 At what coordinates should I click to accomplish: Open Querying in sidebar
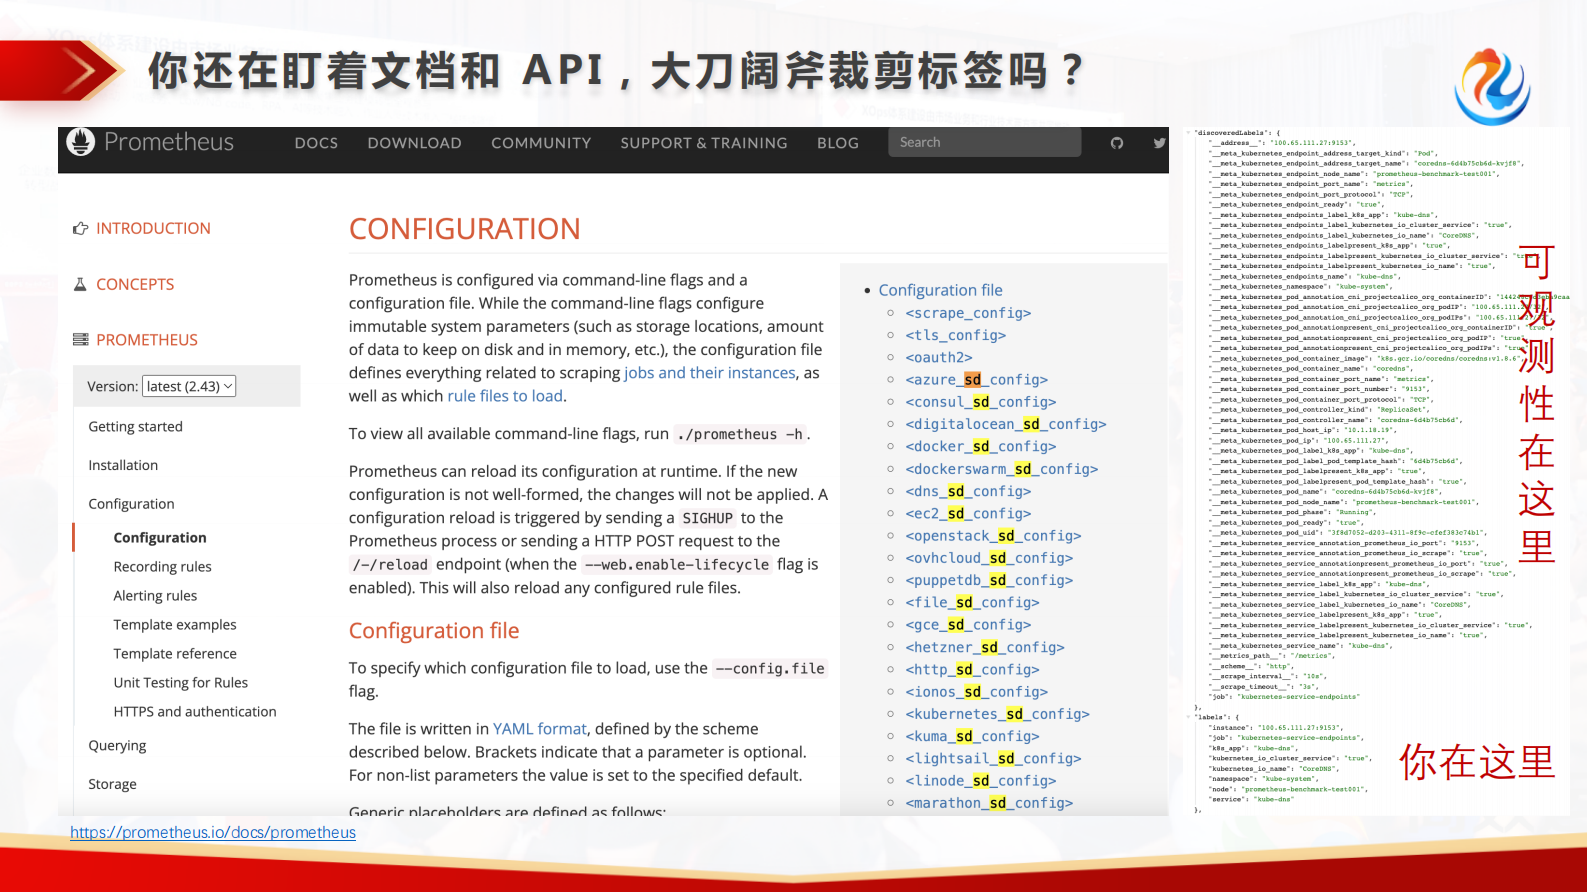tap(117, 745)
